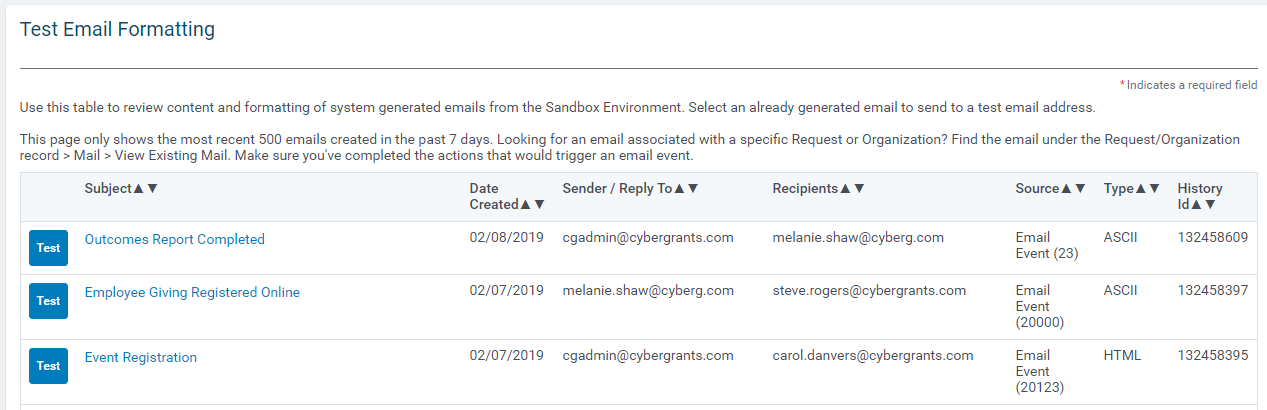Sort Source column descending arrow
The image size is (1267, 410).
[x=1079, y=188]
